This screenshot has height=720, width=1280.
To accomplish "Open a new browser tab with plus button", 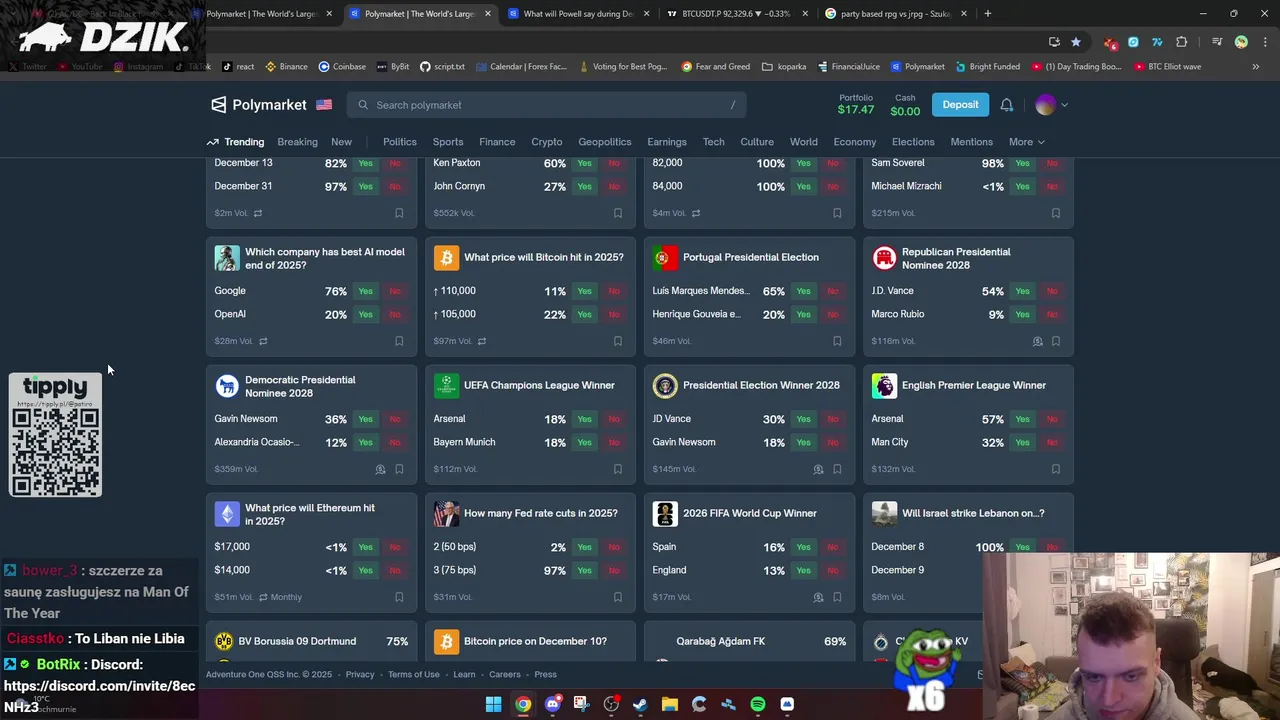I will click(x=987, y=14).
